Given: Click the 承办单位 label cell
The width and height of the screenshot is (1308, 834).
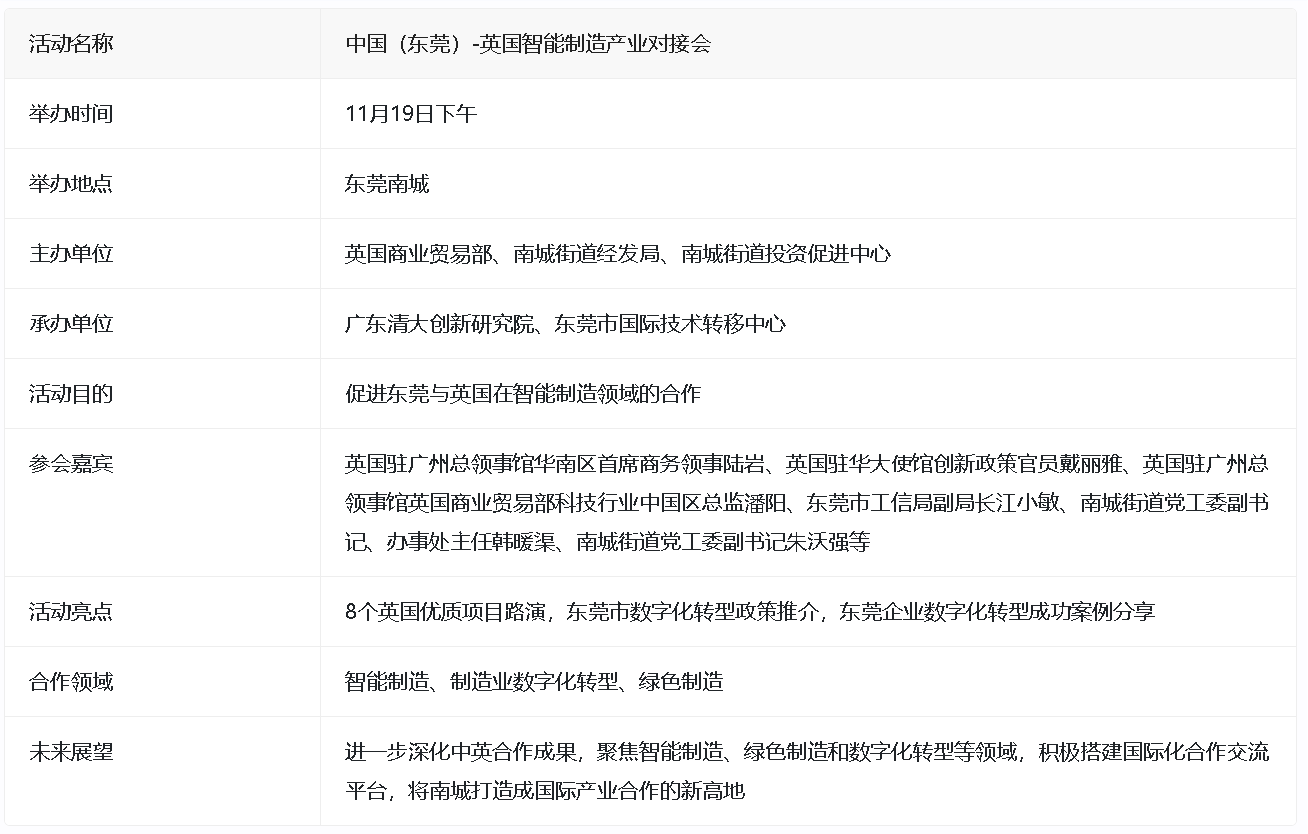Looking at the screenshot, I should click(x=71, y=324).
